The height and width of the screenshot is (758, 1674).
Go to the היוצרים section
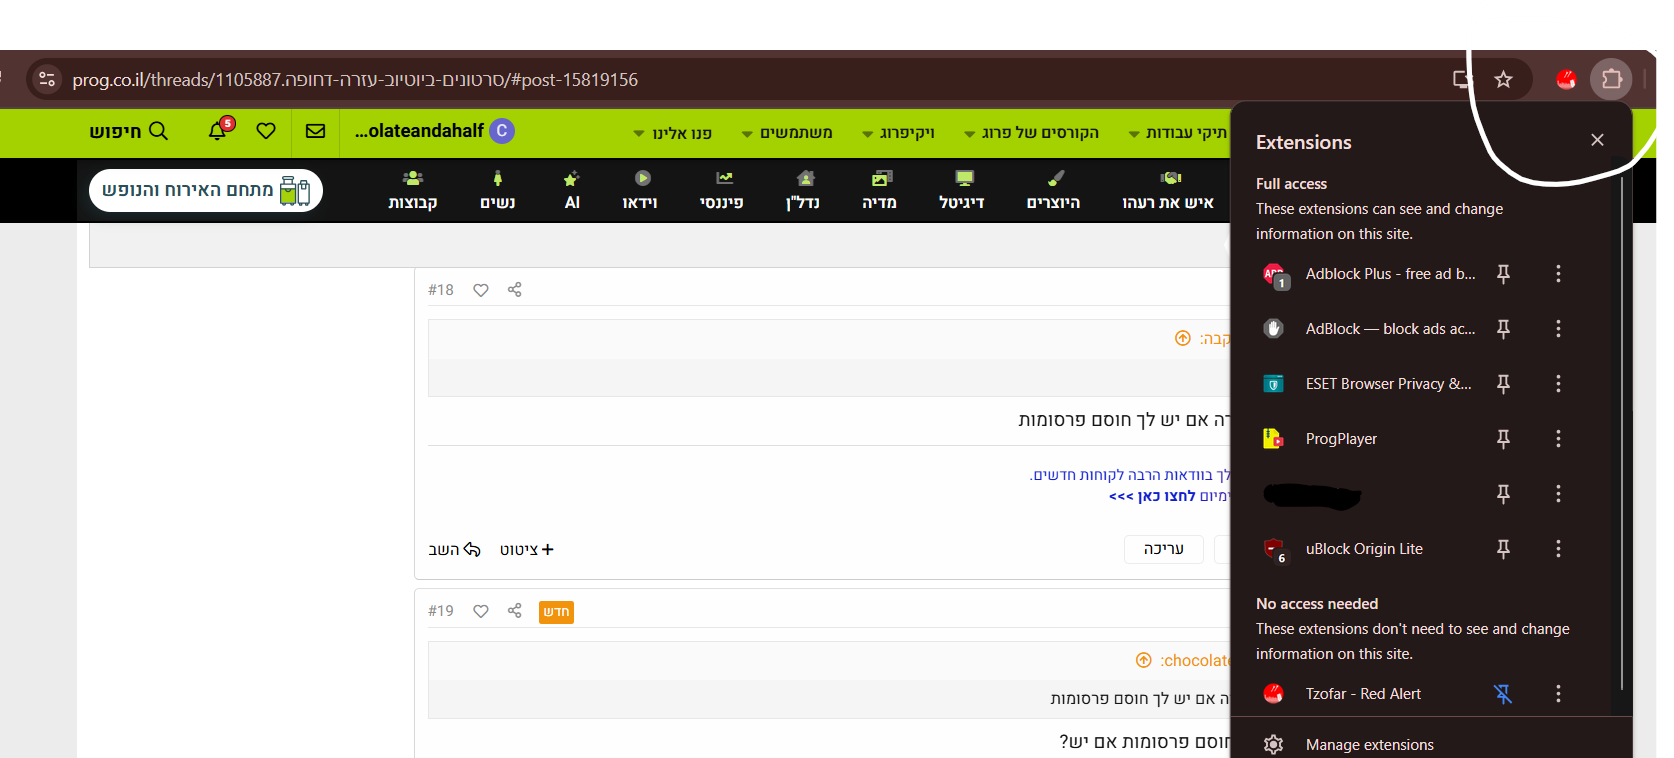tap(1054, 190)
